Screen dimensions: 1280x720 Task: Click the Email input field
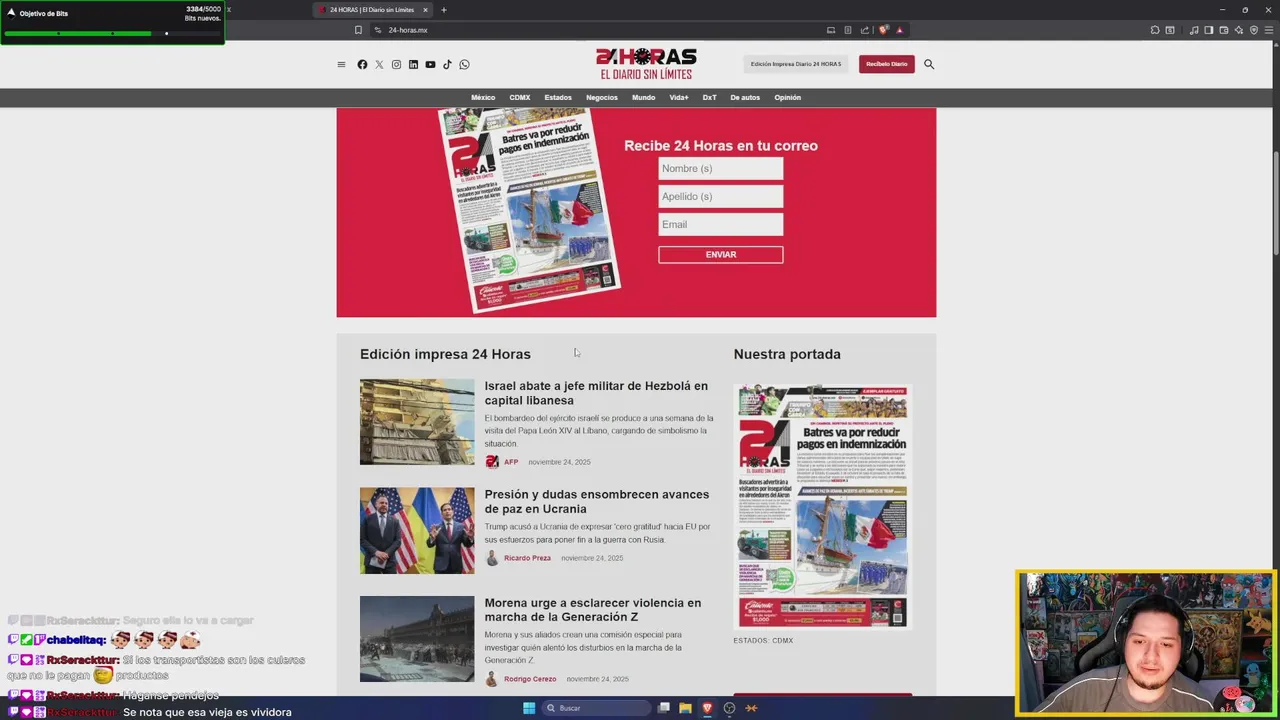pyautogui.click(x=721, y=225)
